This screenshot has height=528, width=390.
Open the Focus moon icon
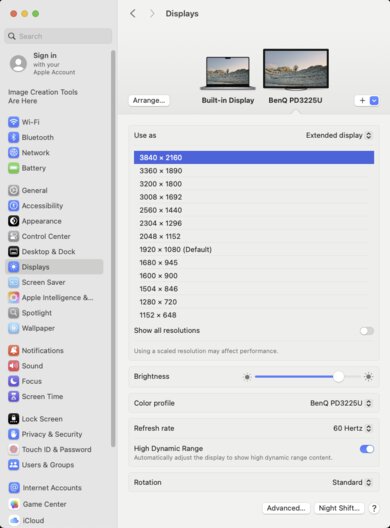[13, 381]
